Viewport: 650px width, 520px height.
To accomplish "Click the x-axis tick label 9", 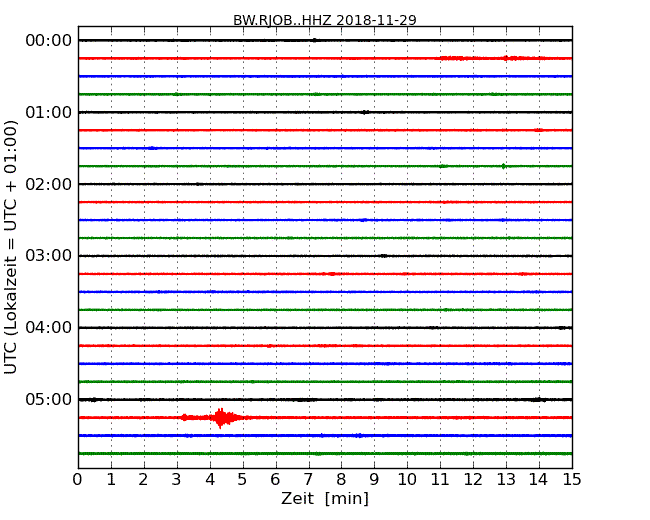I will click(x=374, y=479).
